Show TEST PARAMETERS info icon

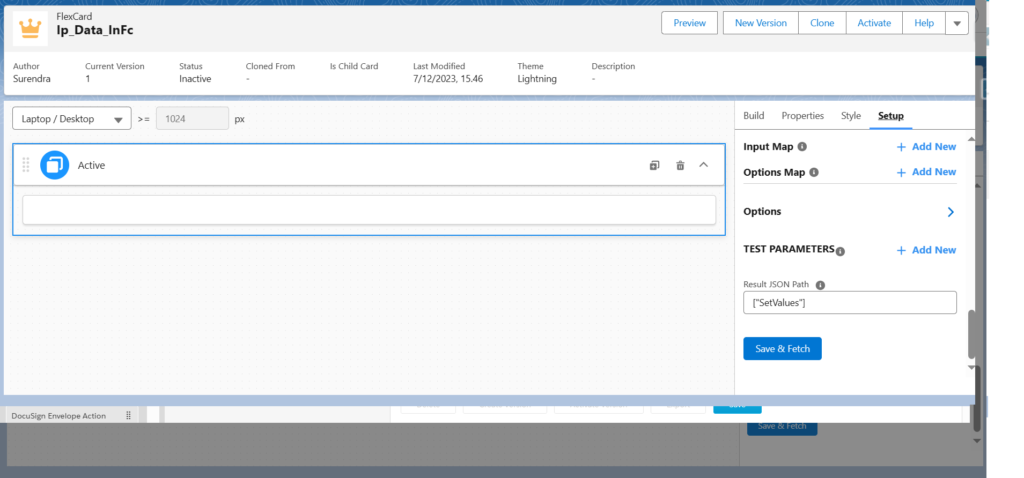click(x=840, y=251)
